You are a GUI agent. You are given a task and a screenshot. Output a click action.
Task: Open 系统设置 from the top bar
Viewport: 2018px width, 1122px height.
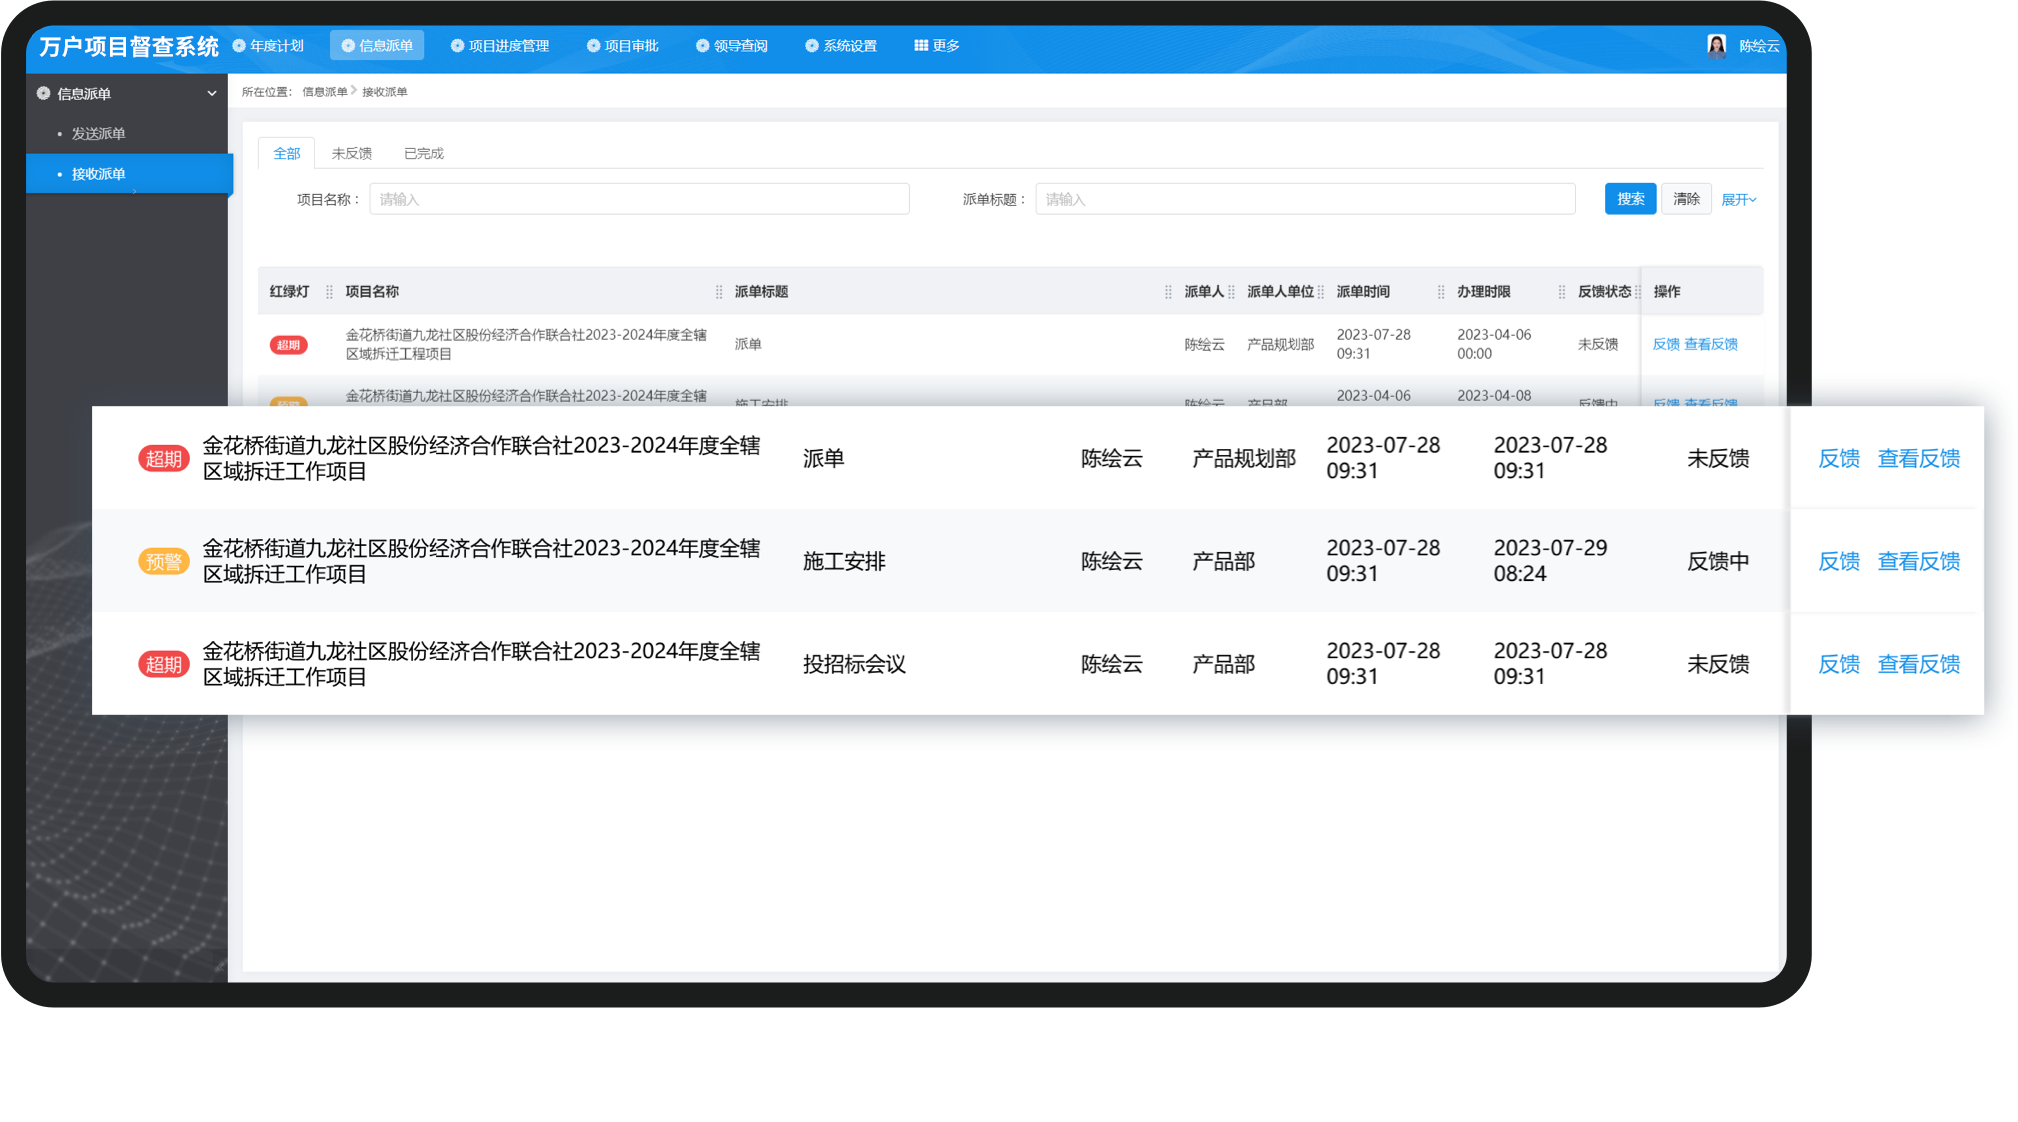point(841,46)
